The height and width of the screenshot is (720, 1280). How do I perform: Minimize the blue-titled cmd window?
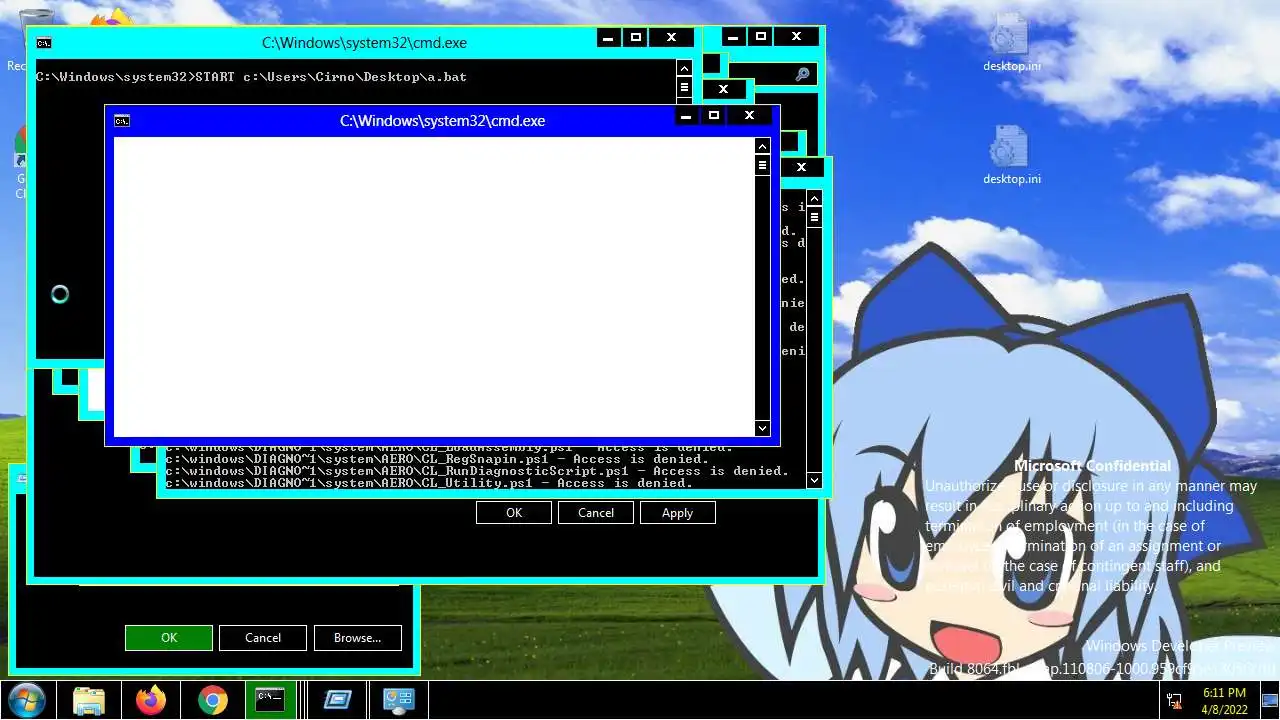686,116
